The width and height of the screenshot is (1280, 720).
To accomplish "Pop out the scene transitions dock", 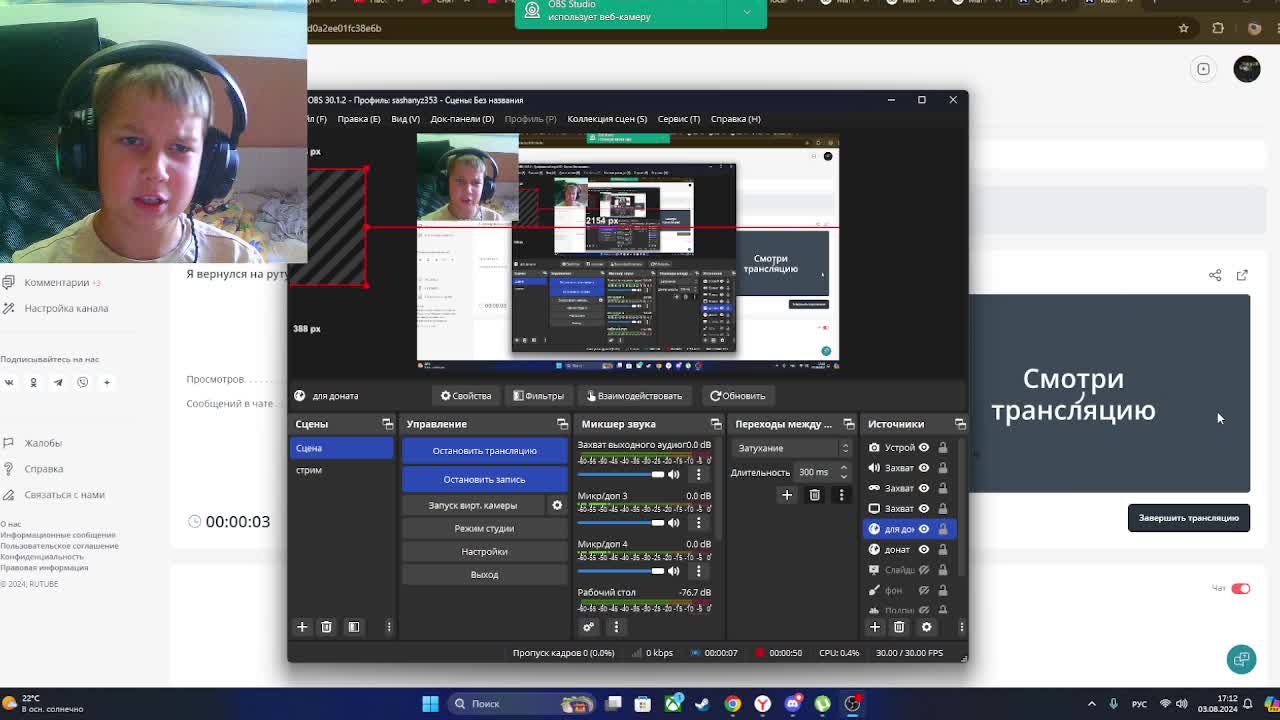I will click(849, 424).
